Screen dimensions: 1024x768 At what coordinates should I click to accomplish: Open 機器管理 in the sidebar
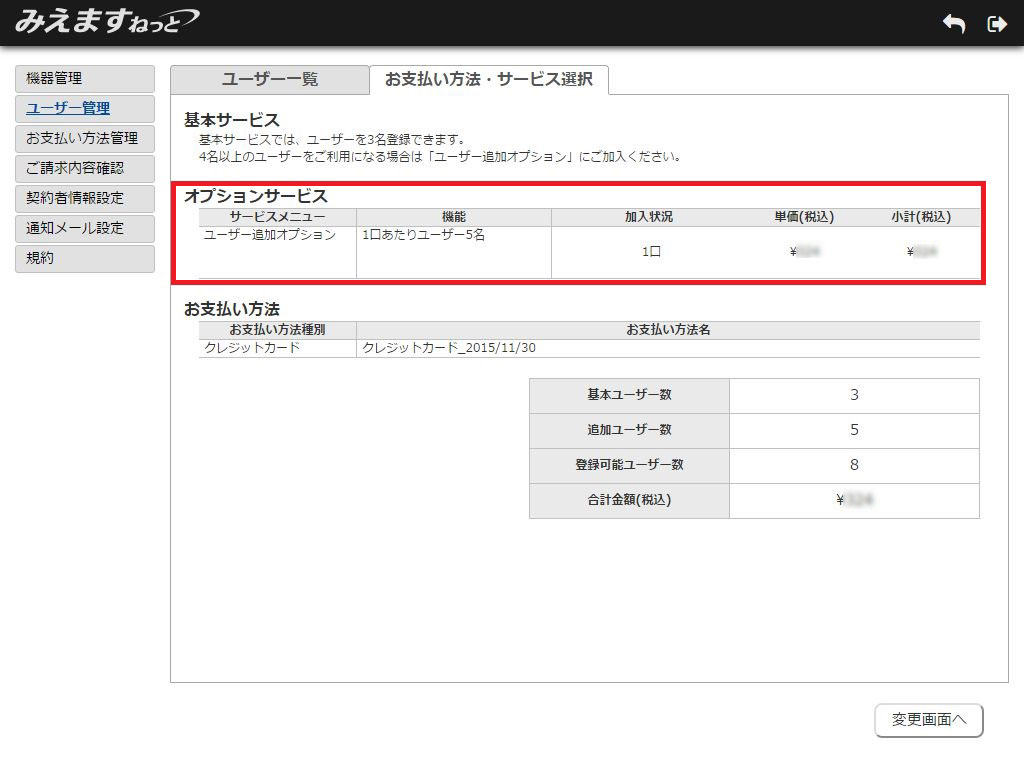(85, 79)
